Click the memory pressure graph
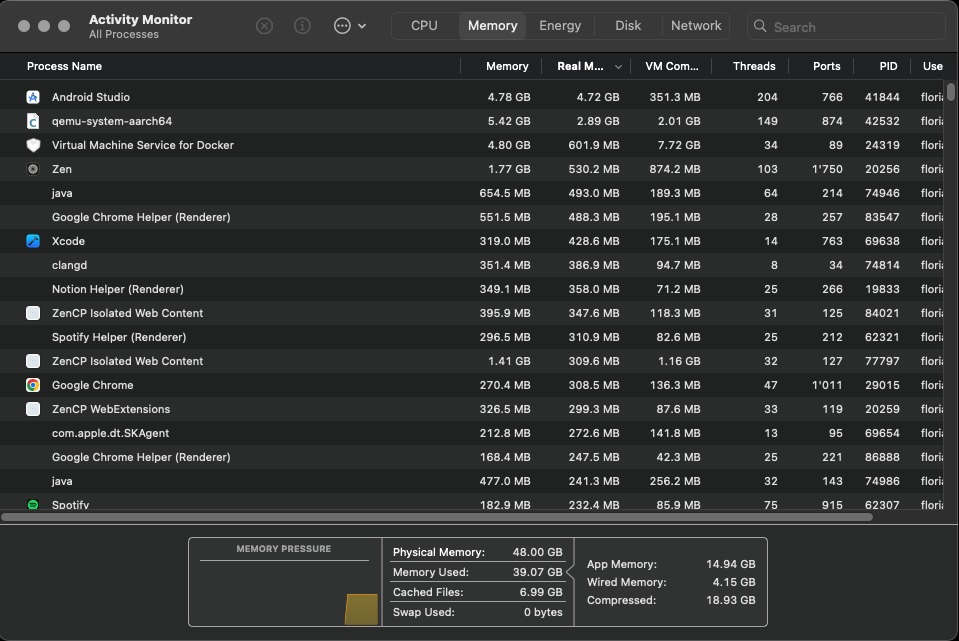The height and width of the screenshot is (641, 959). click(x=284, y=590)
